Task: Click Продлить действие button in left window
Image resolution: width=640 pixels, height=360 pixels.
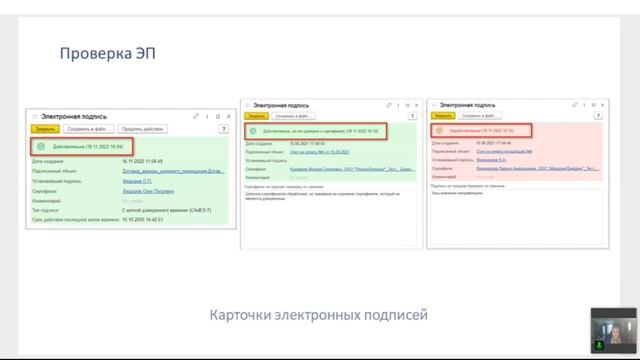Action: (142, 129)
